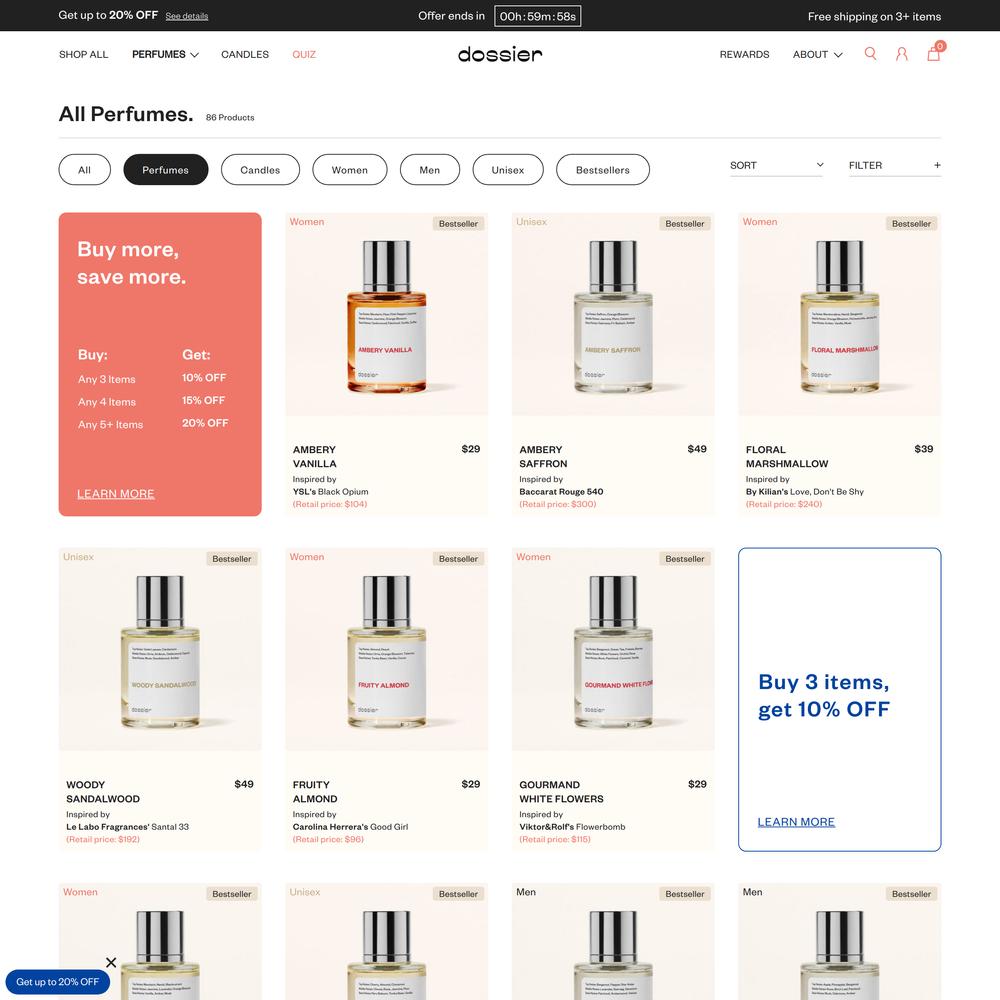Open the search magnifier icon
This screenshot has height=1000, width=1000.
(870, 54)
